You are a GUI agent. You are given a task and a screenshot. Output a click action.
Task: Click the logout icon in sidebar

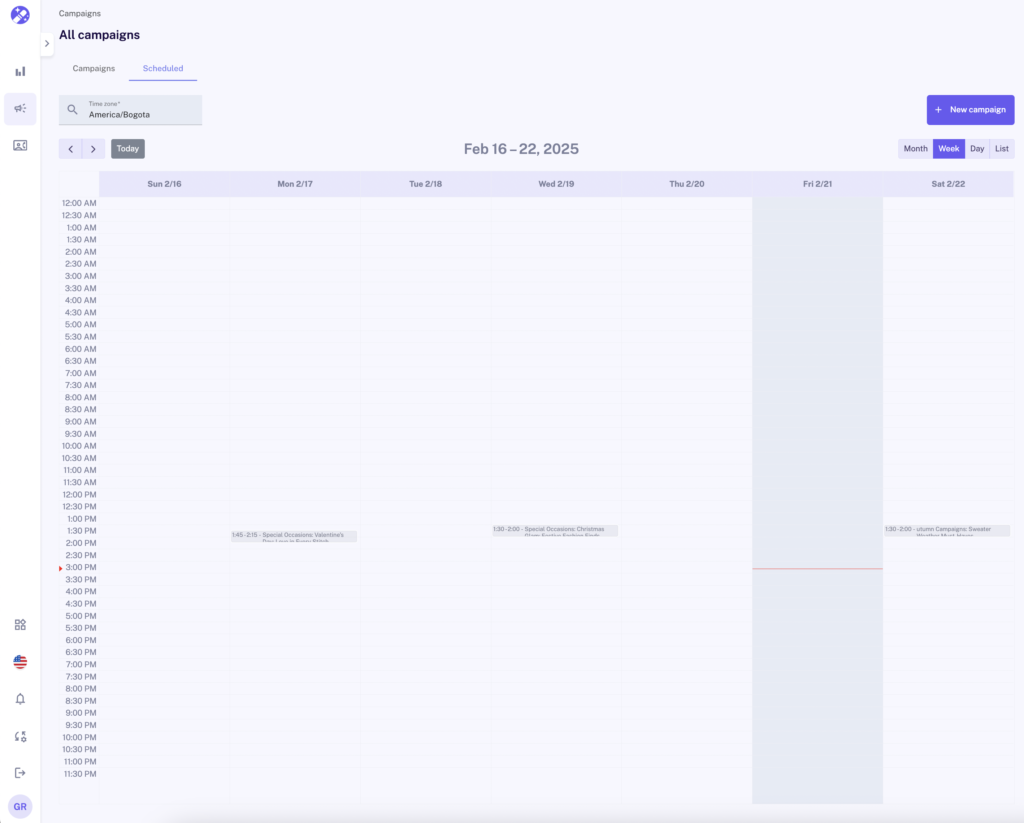coord(20,773)
